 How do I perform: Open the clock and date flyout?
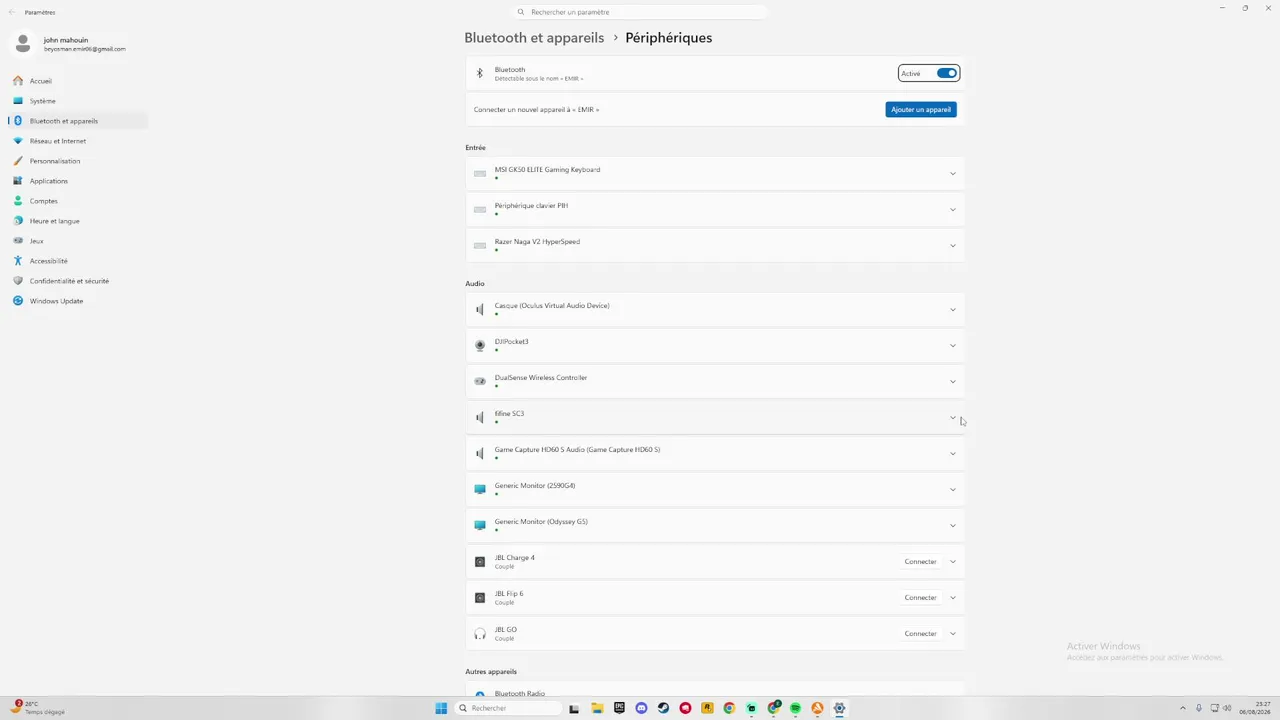pyautogui.click(x=1255, y=708)
